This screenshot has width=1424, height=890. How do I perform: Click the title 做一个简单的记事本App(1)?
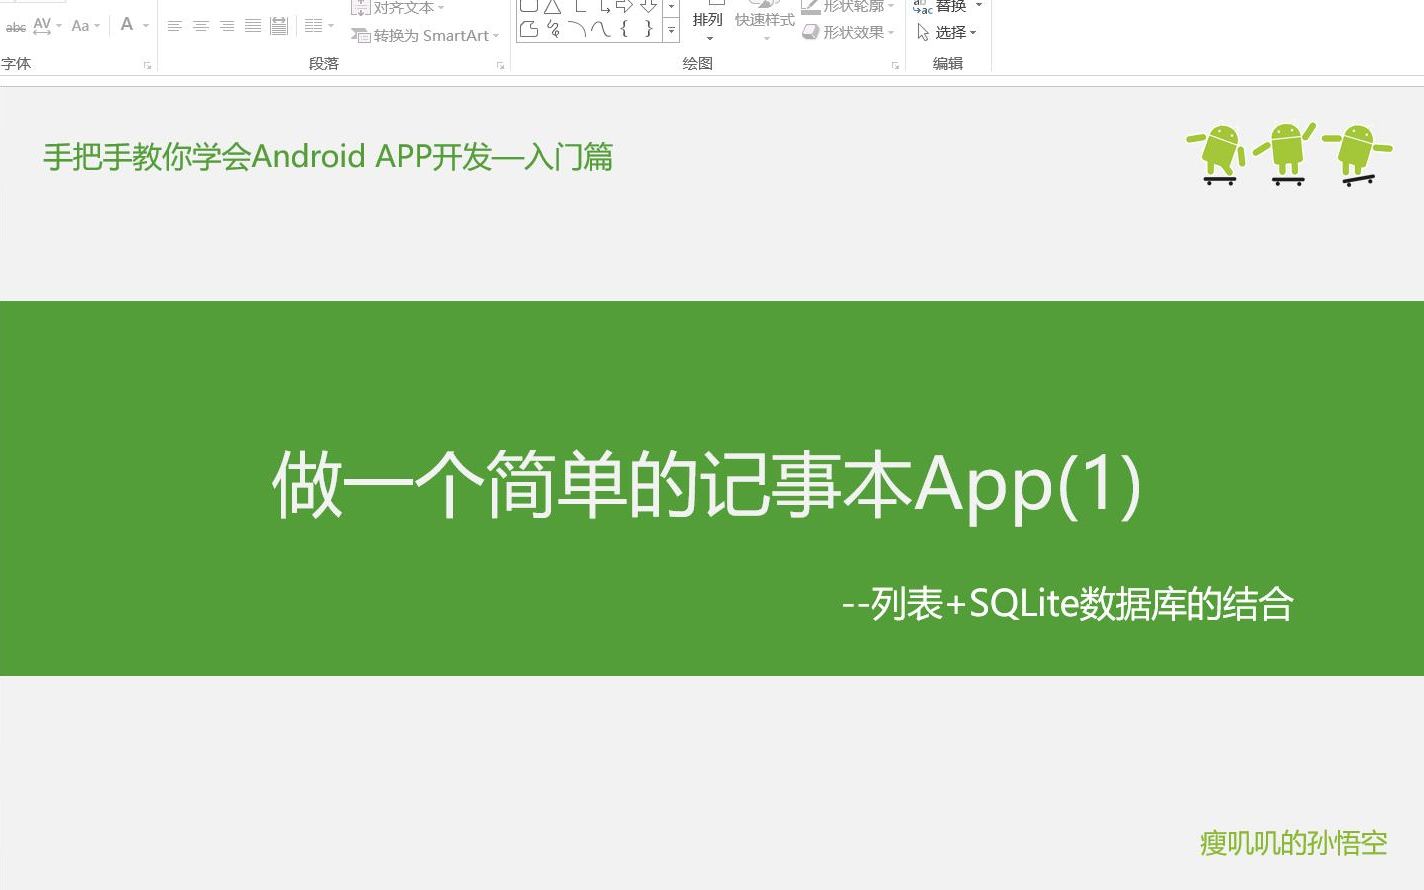coord(707,485)
